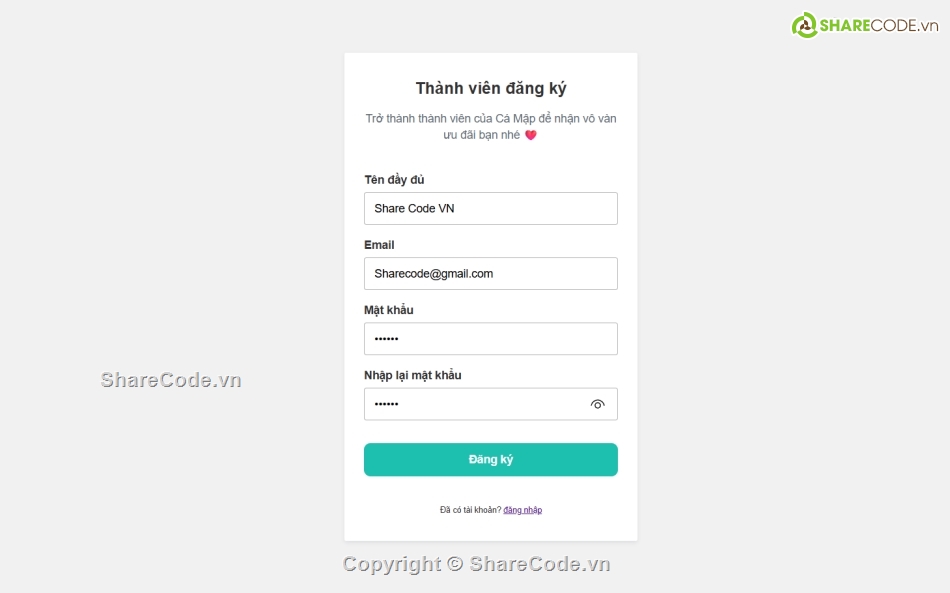Open the đăng nhập link
The width and height of the screenshot is (950, 593).
[x=524, y=509]
